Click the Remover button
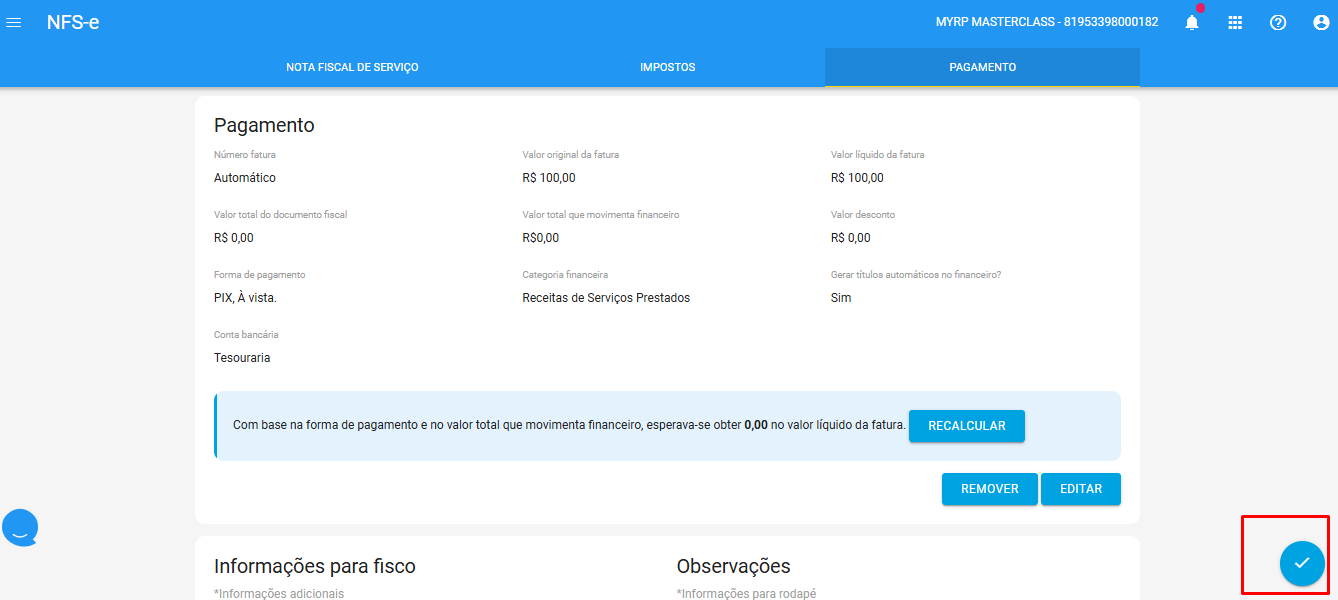Image resolution: width=1338 pixels, height=600 pixels. [x=990, y=489]
